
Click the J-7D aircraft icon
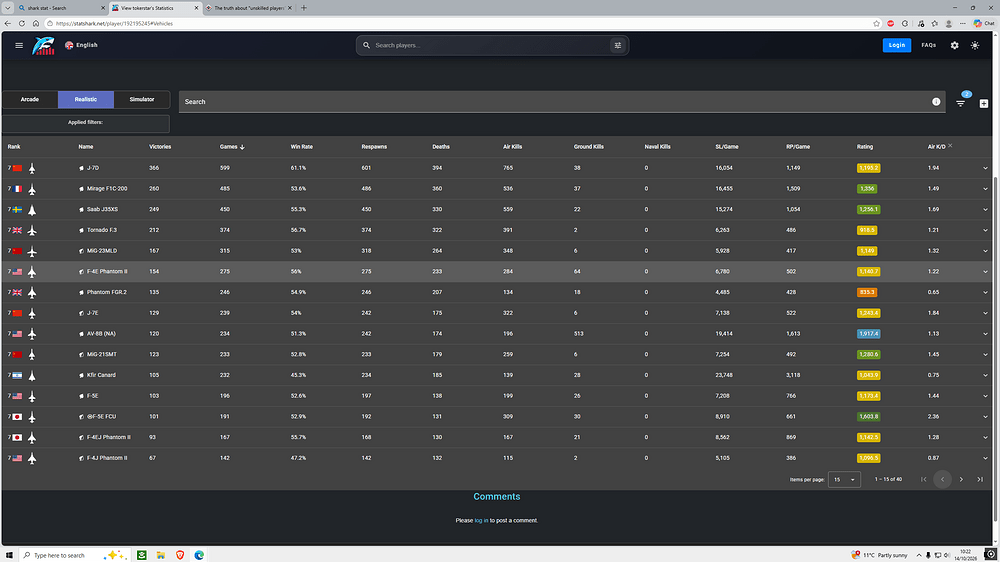32,168
